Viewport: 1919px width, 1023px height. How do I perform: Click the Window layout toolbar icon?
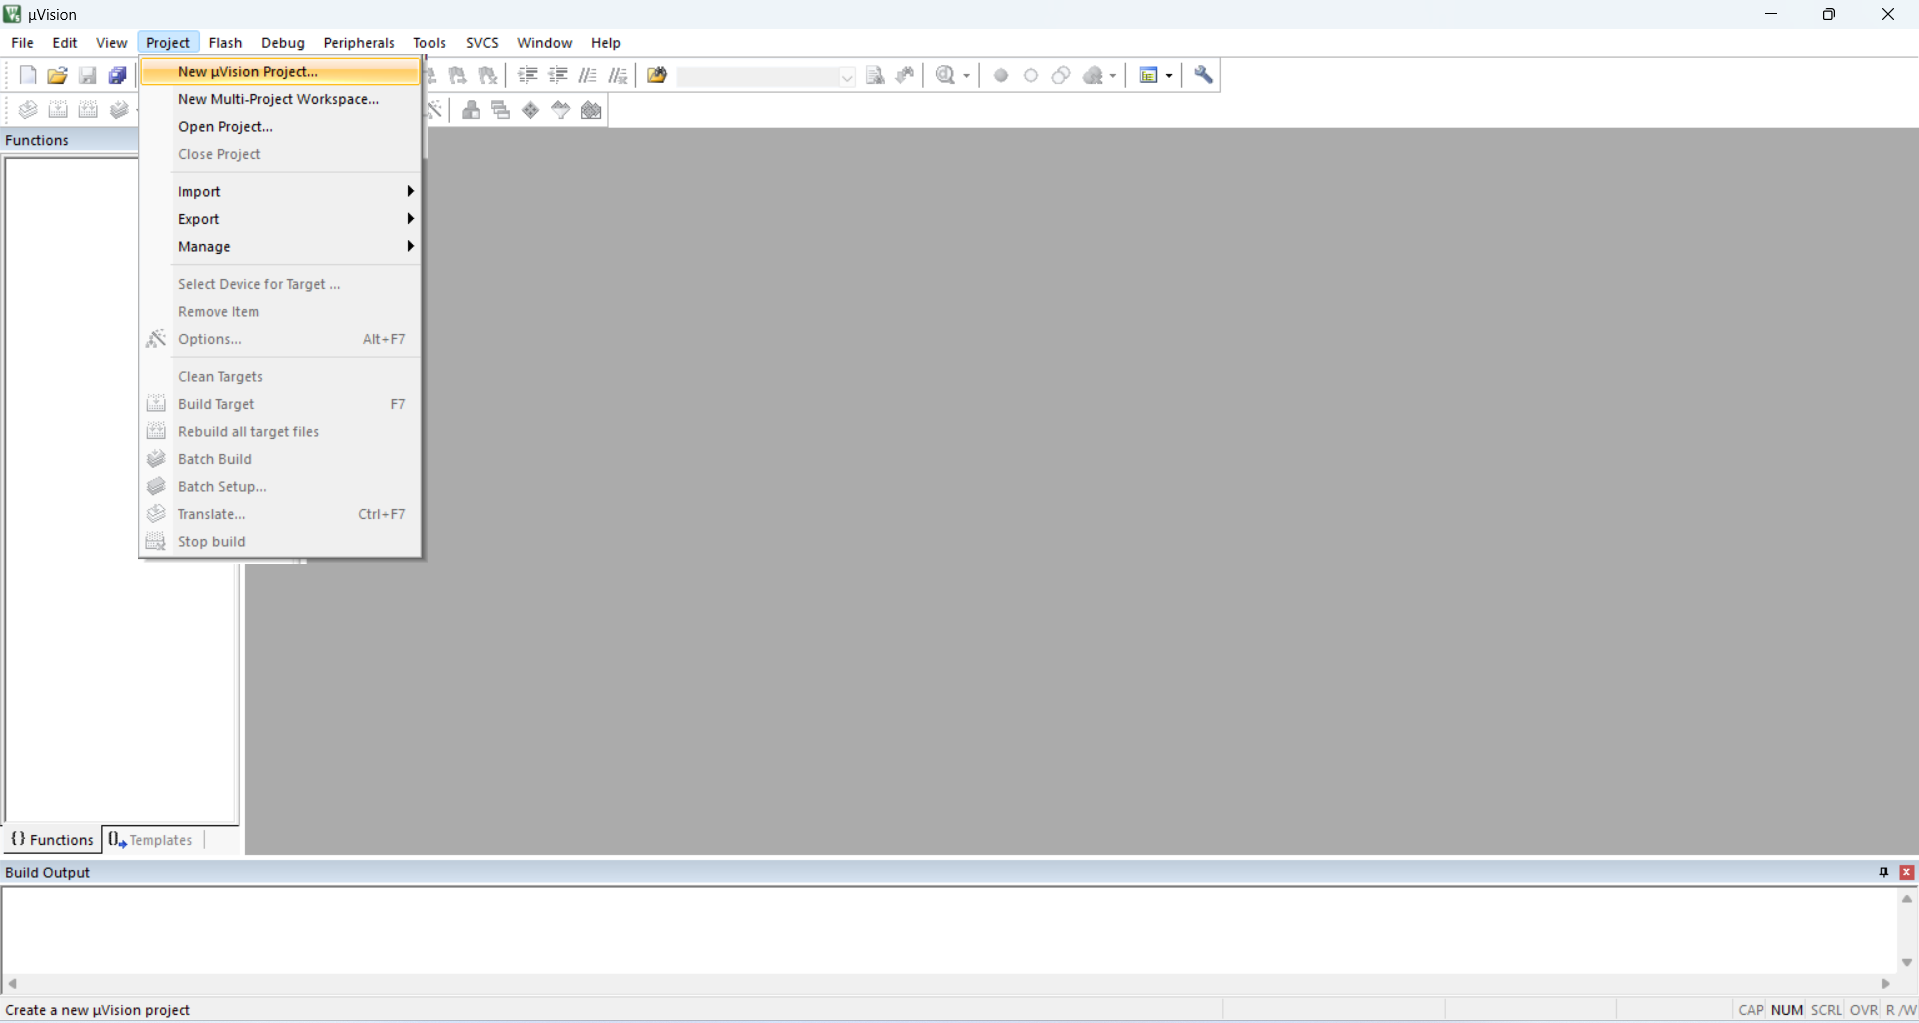point(1148,75)
